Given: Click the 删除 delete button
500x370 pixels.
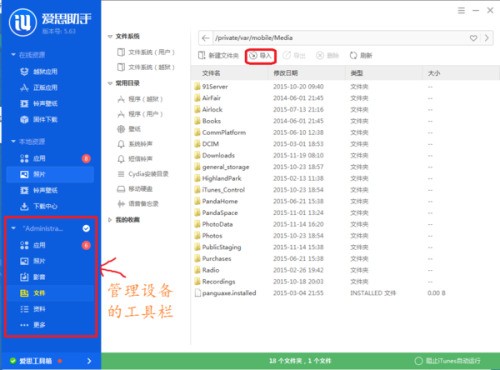Looking at the screenshot, I should [x=327, y=55].
